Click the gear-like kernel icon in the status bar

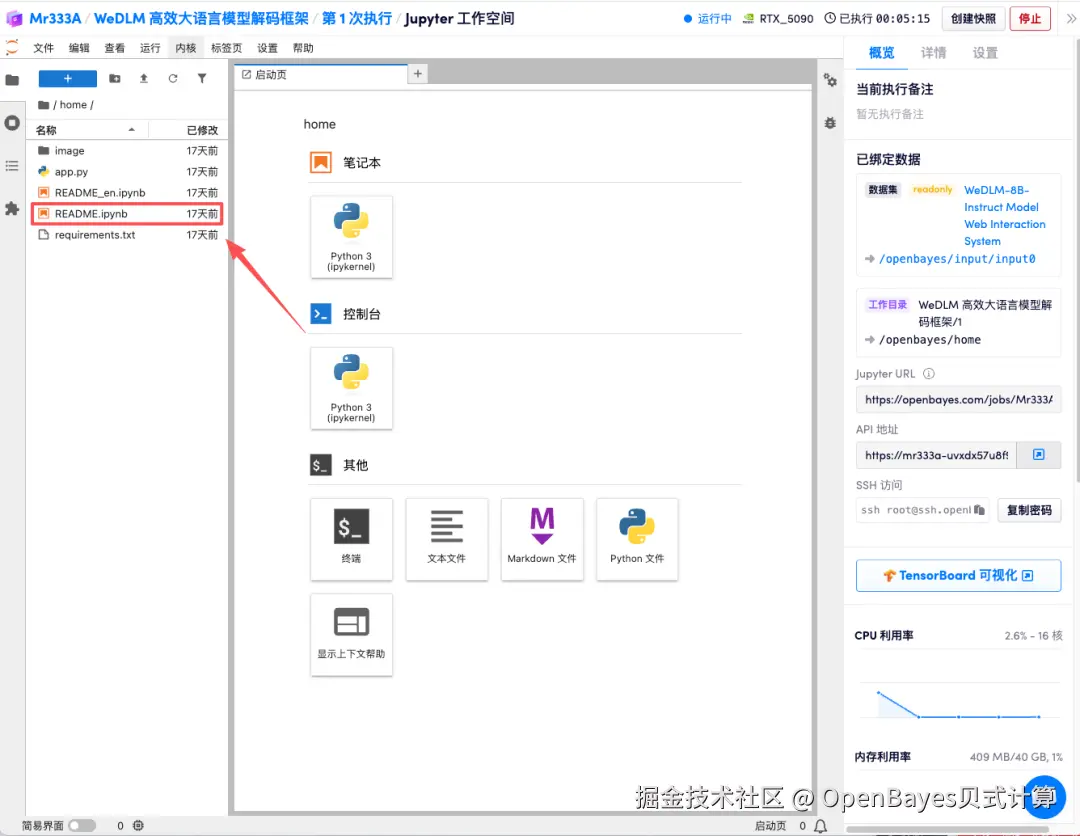(x=138, y=826)
